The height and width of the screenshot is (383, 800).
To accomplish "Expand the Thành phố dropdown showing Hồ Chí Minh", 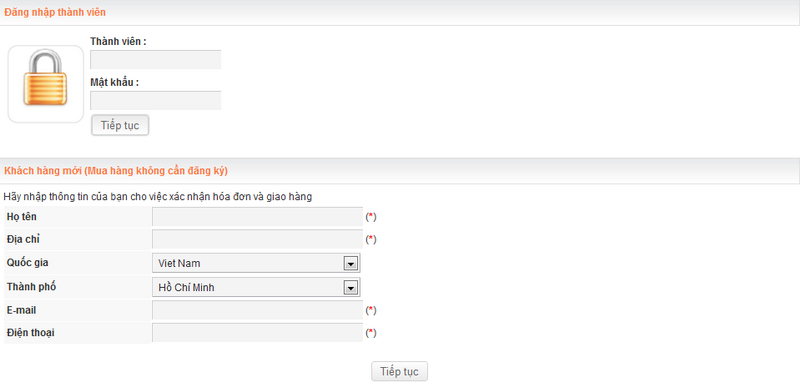I will [256, 287].
